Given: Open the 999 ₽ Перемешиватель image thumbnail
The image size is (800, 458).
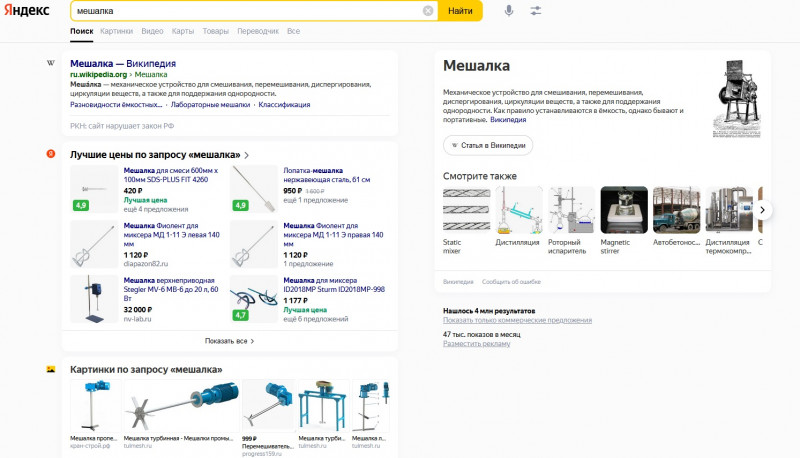Looking at the screenshot, I should (269, 406).
